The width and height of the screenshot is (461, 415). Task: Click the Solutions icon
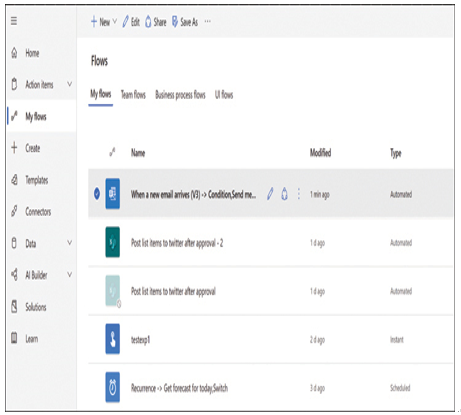[x=14, y=307]
